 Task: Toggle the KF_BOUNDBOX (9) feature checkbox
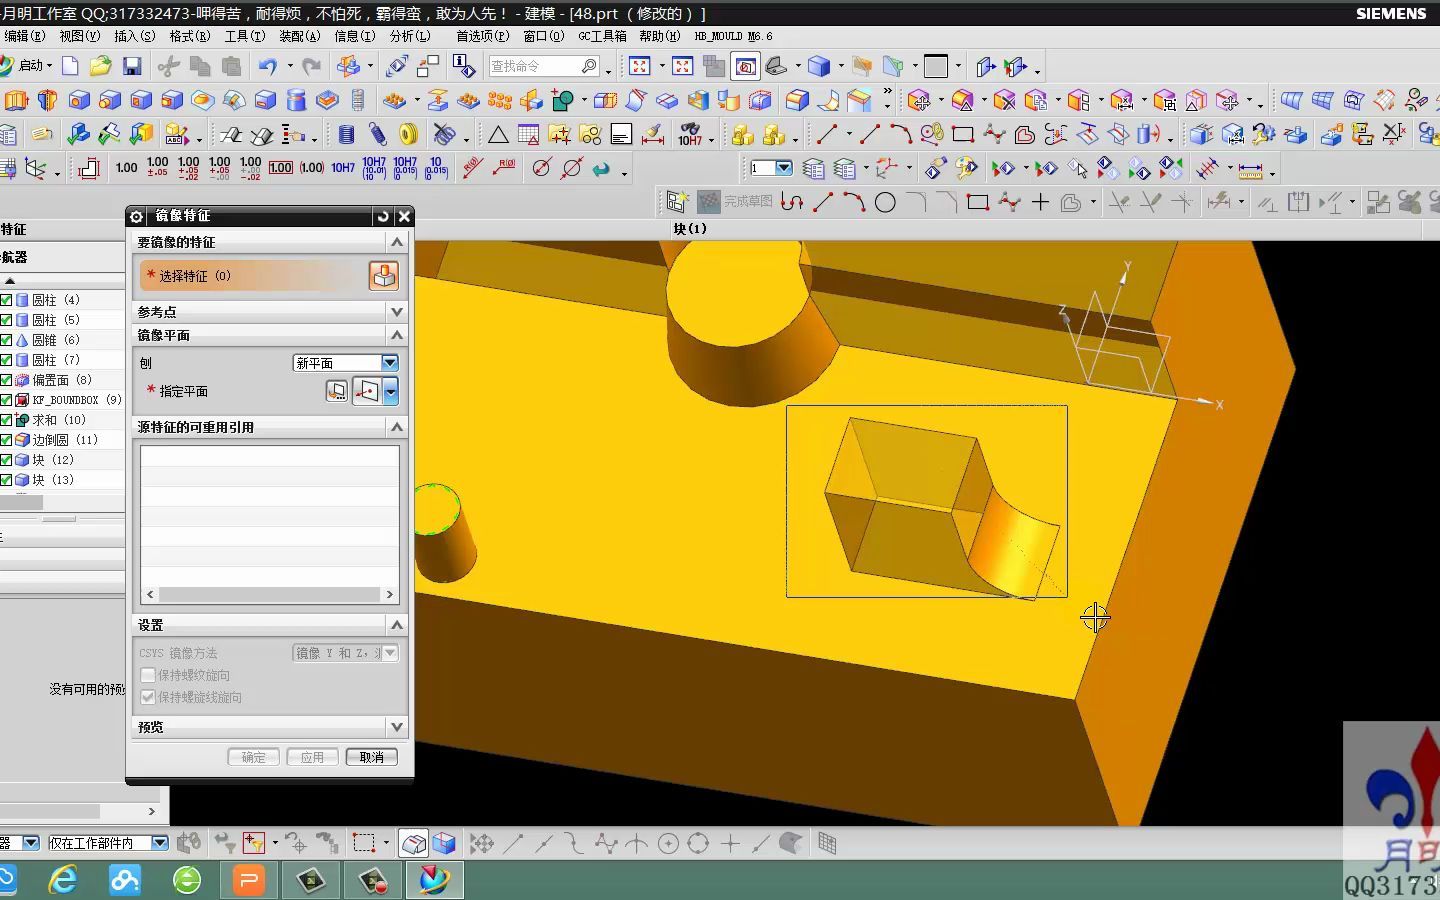(x=6, y=400)
